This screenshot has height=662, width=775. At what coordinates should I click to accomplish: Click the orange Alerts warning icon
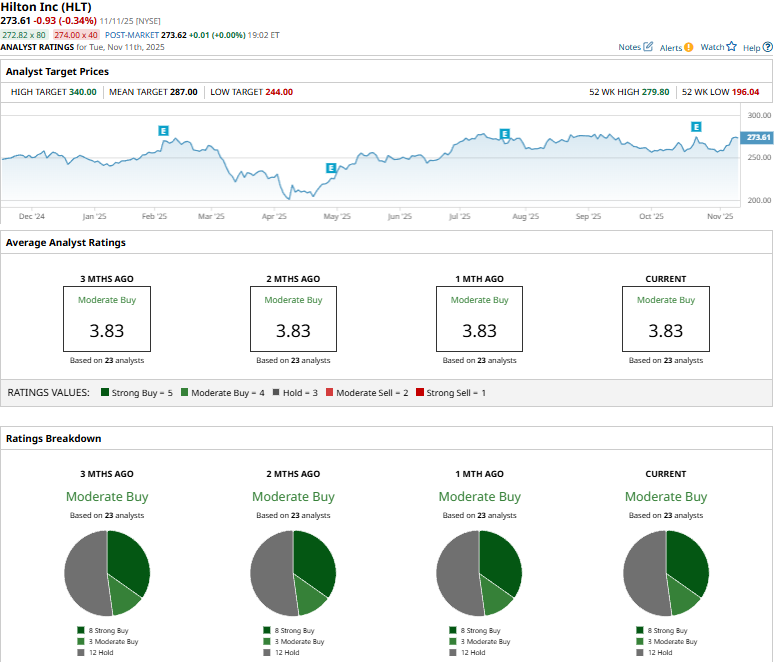click(x=688, y=47)
